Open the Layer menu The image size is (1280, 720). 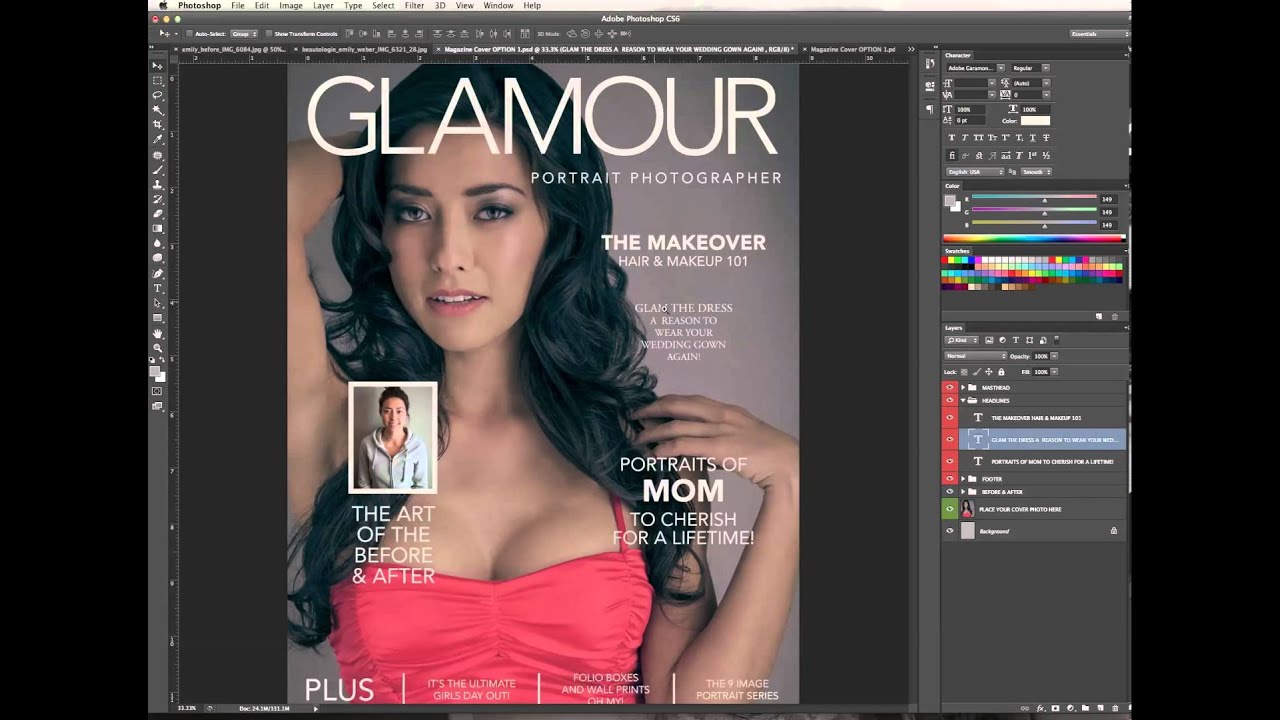coord(323,5)
